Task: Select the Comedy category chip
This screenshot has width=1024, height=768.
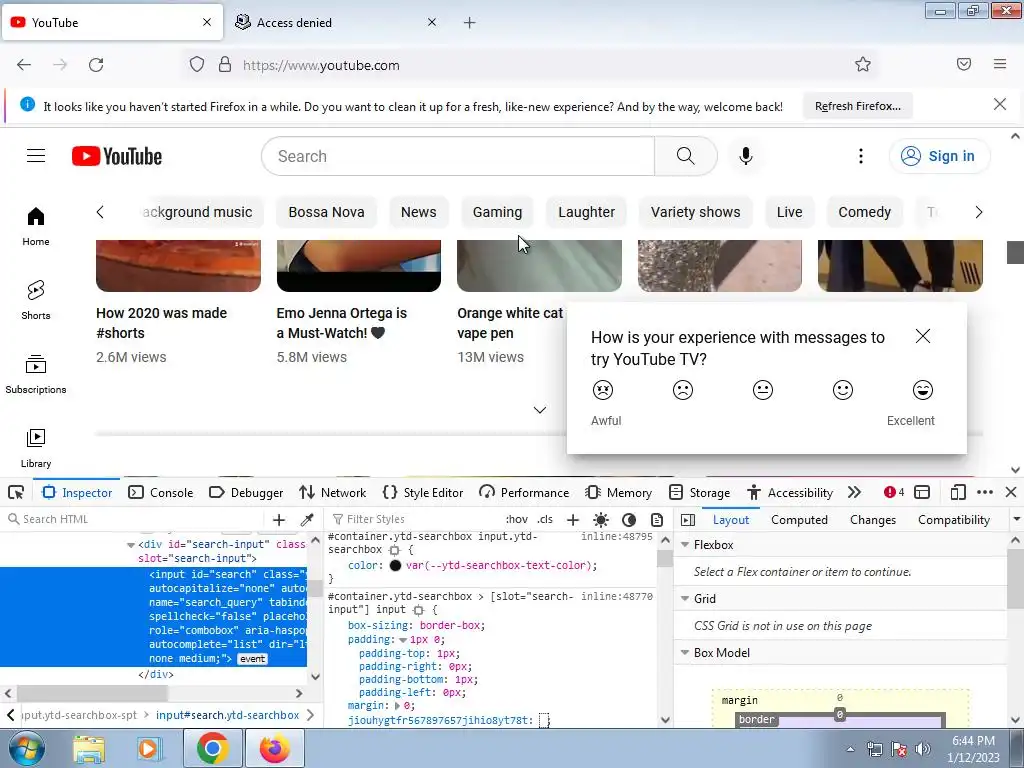Action: 865,212
